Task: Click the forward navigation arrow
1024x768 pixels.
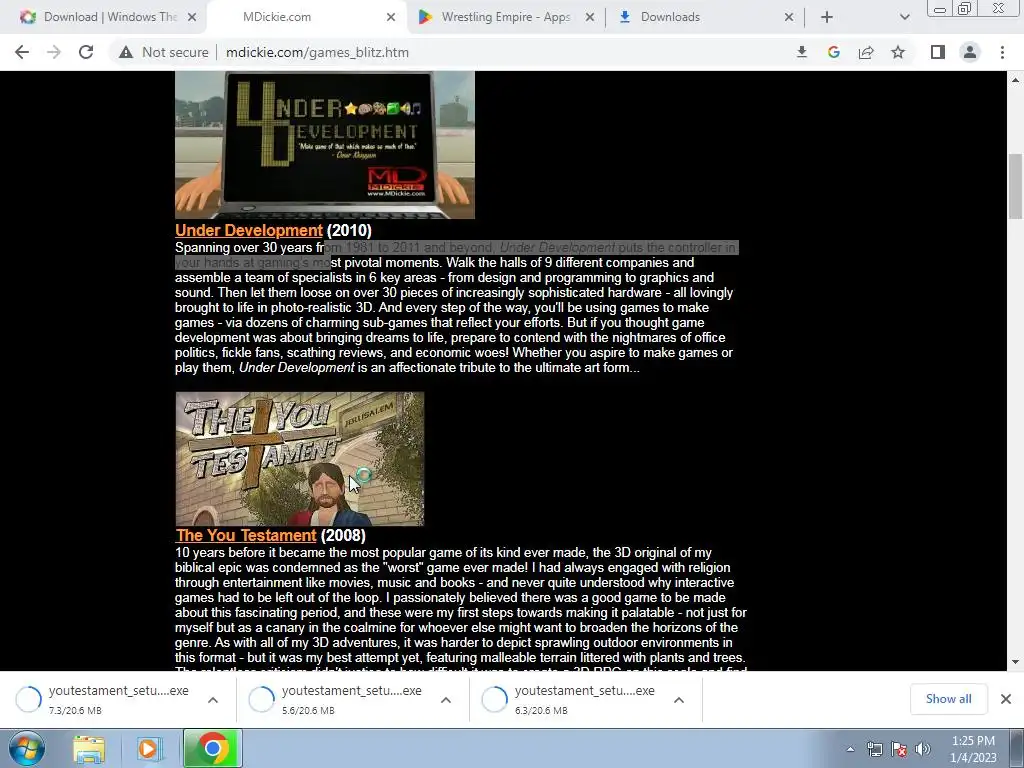Action: (54, 52)
